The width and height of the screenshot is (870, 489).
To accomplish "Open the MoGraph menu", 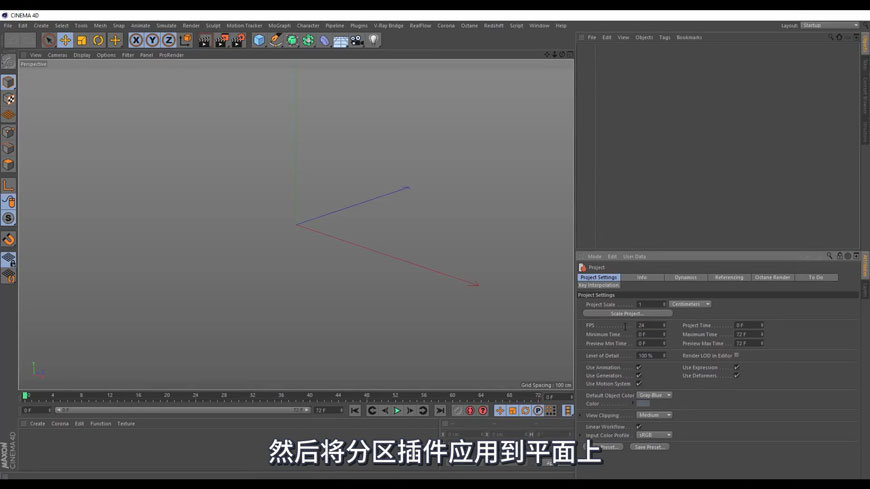I will (279, 26).
